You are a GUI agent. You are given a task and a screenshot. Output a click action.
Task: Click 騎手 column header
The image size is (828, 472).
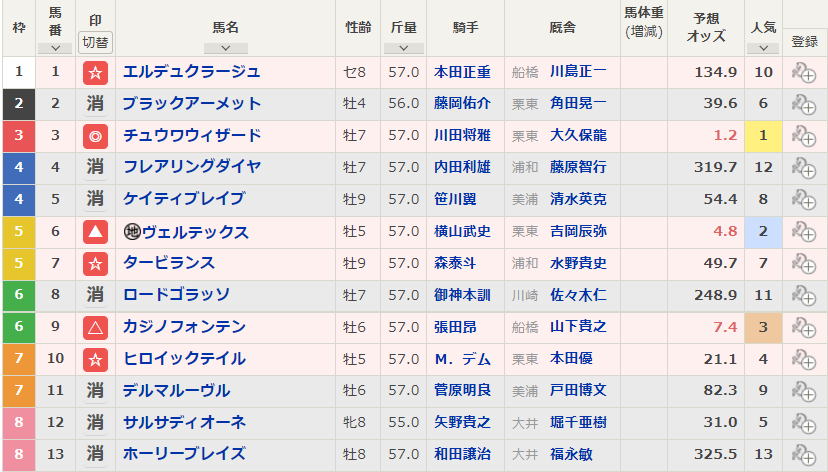tap(465, 27)
